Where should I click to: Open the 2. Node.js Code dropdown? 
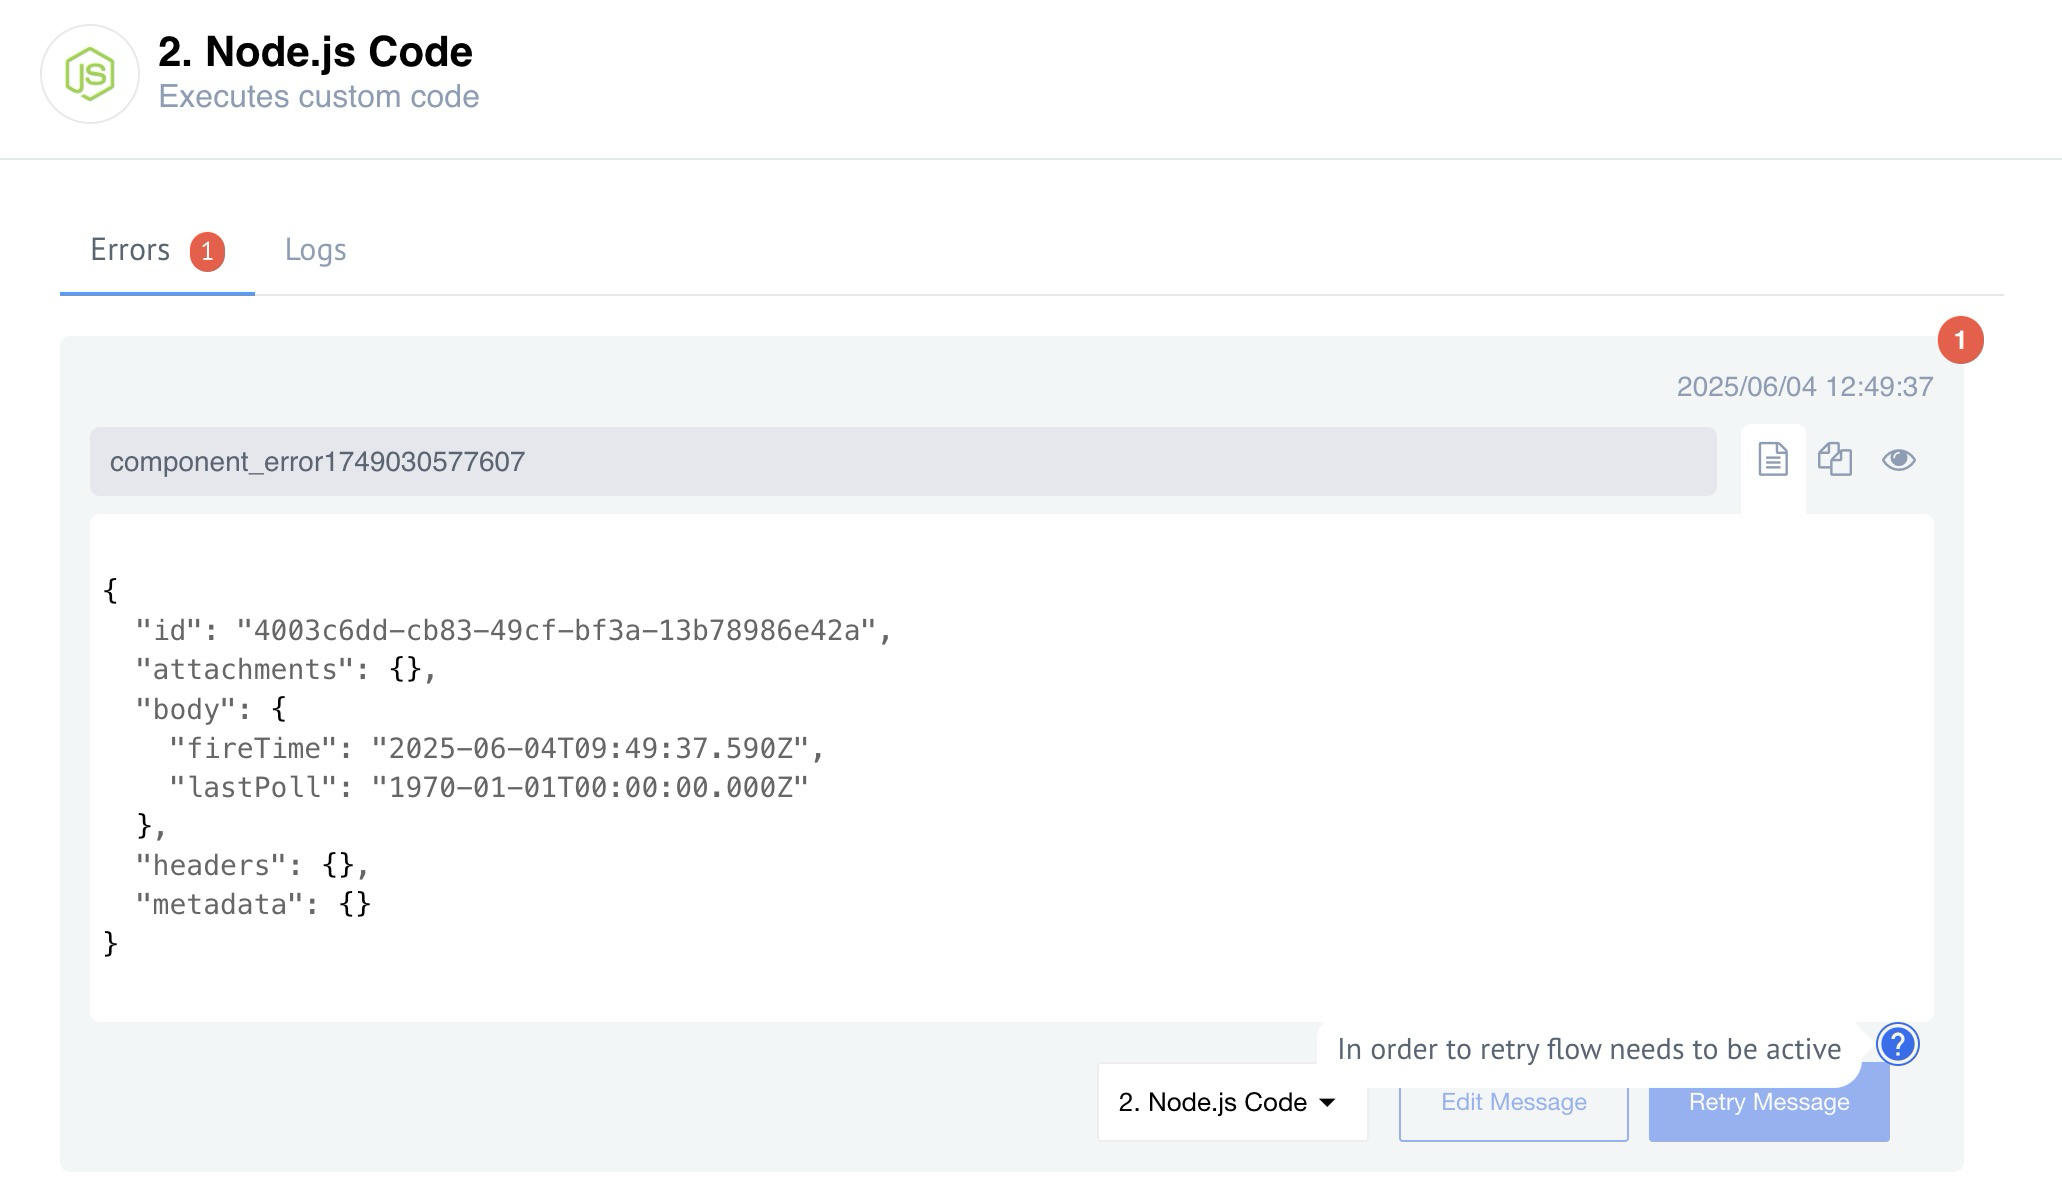pos(1232,1102)
